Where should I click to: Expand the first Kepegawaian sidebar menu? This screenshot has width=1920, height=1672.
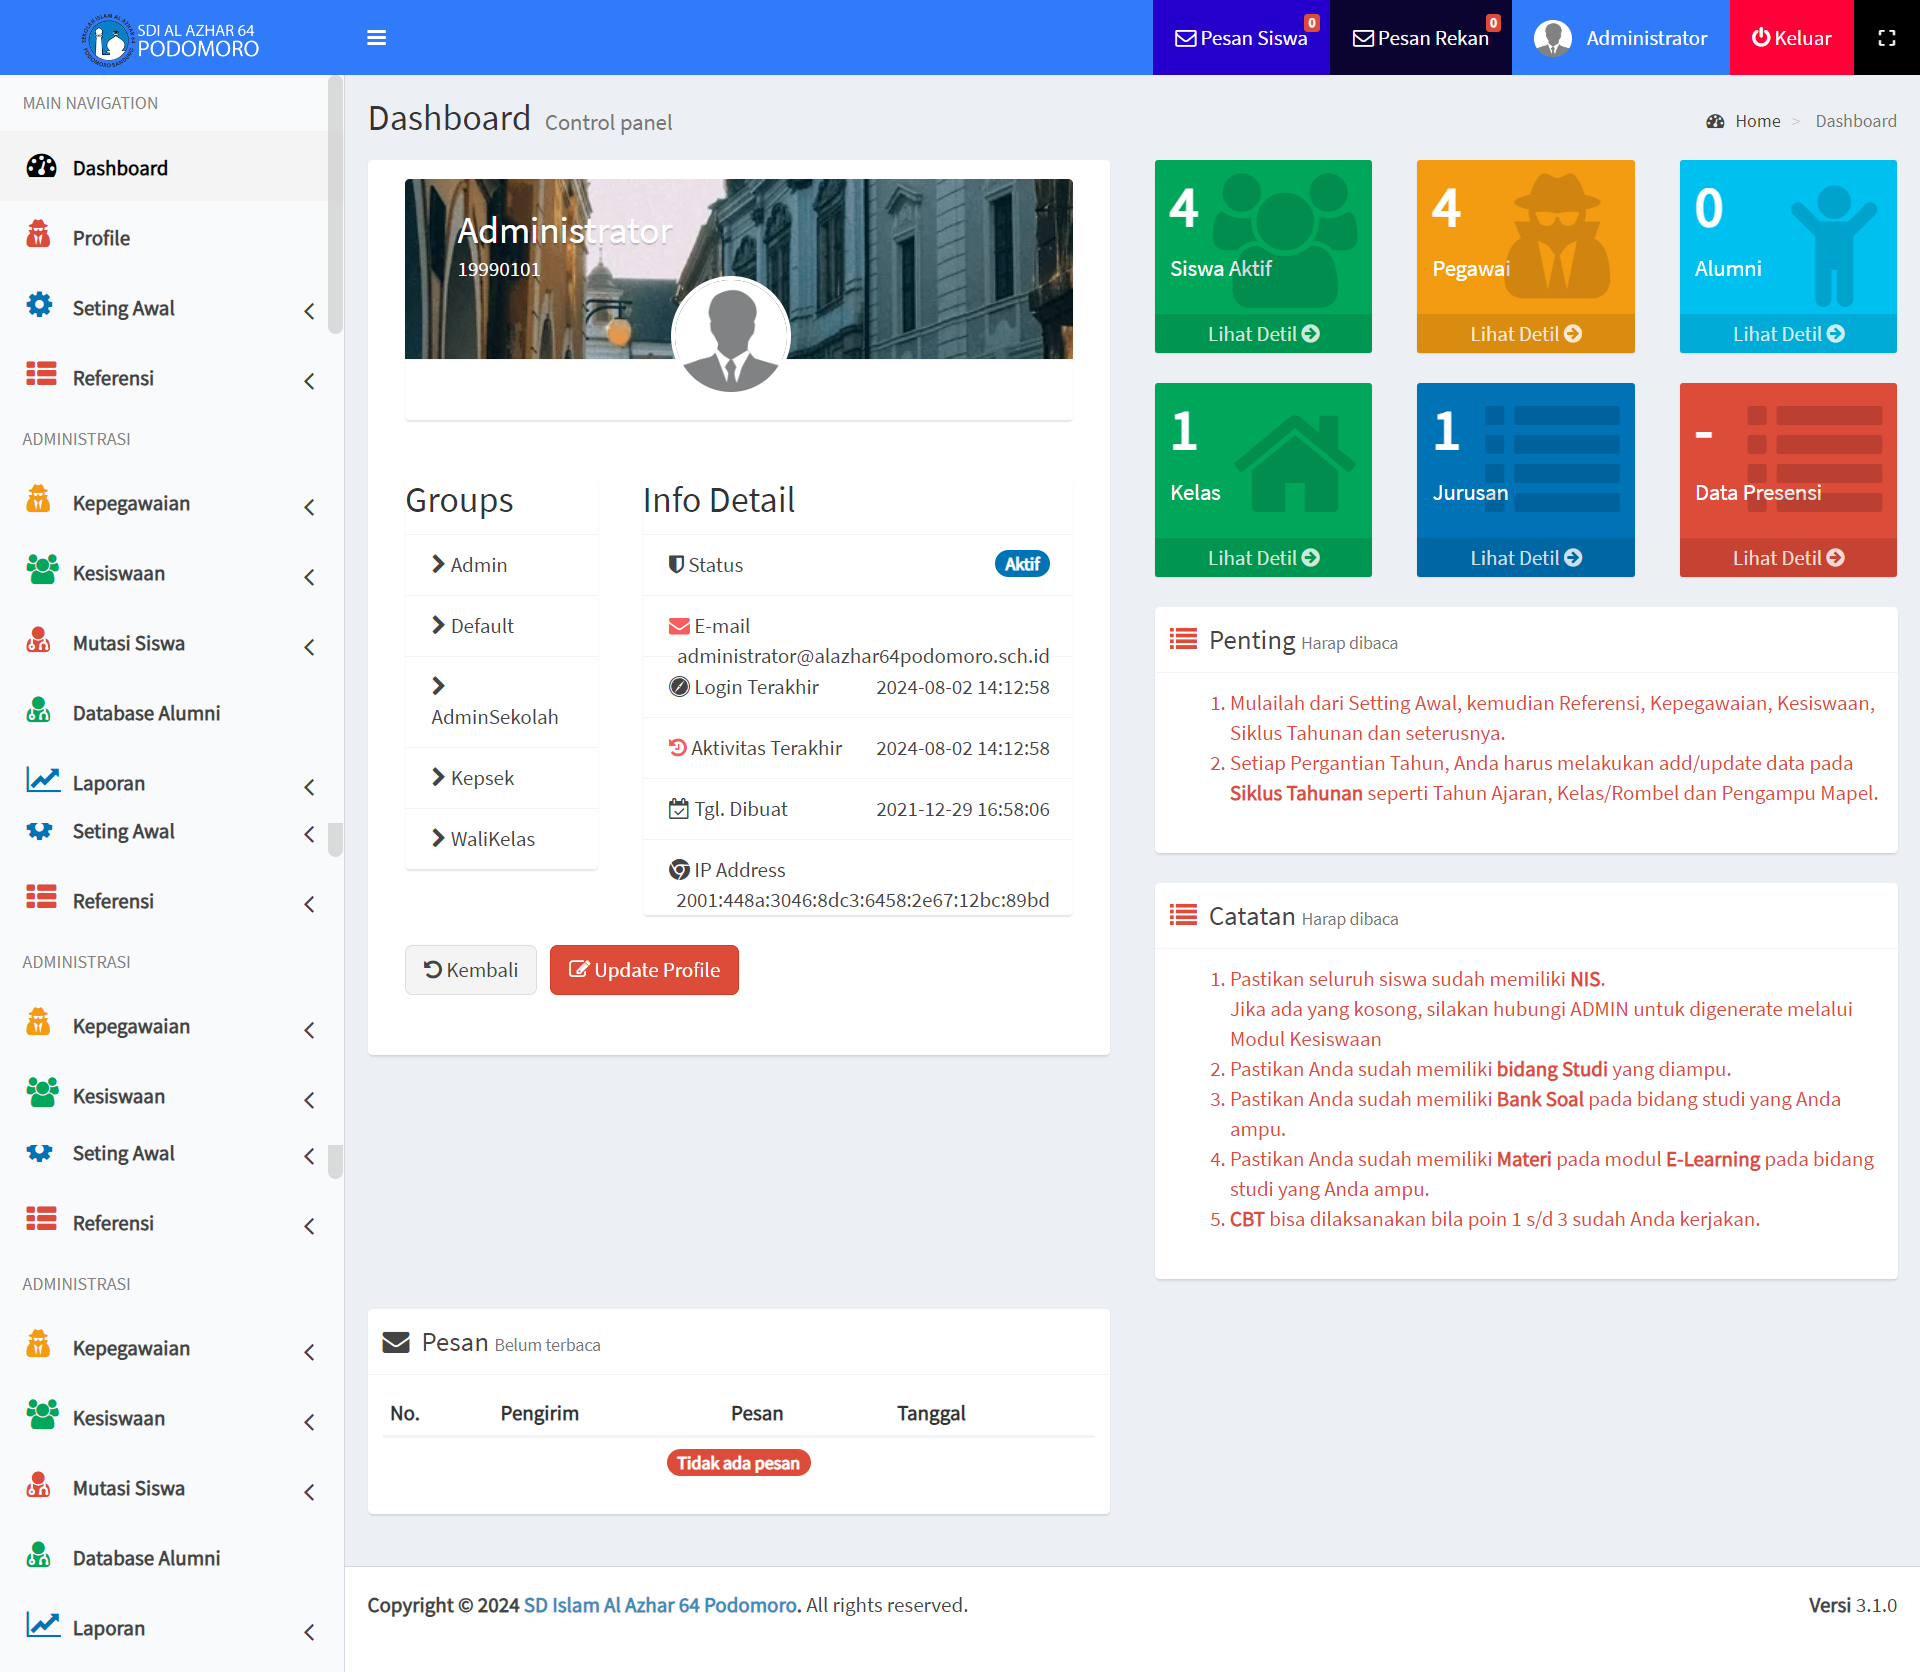(131, 503)
